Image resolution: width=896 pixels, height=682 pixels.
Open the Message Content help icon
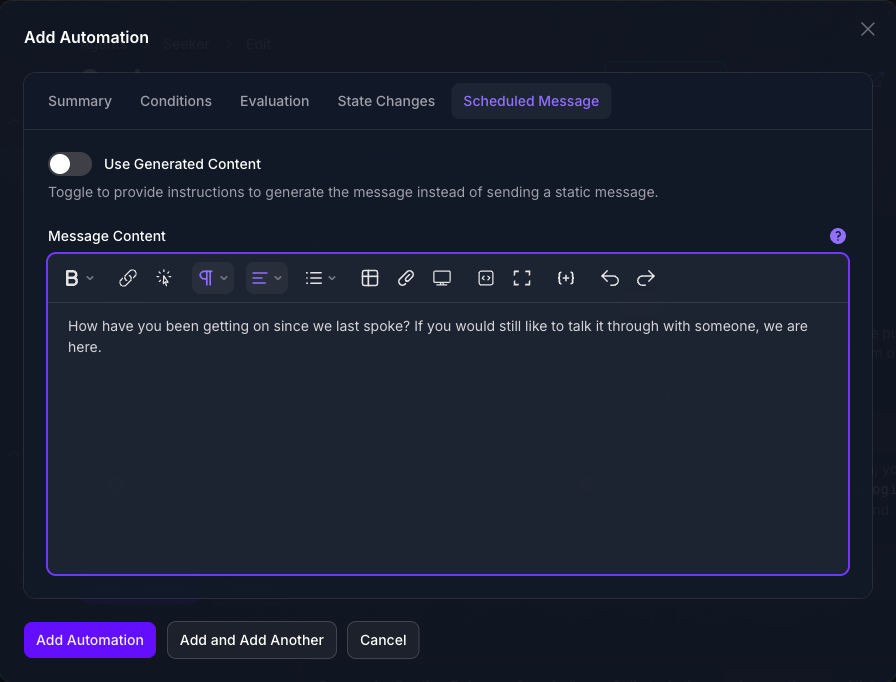(838, 236)
